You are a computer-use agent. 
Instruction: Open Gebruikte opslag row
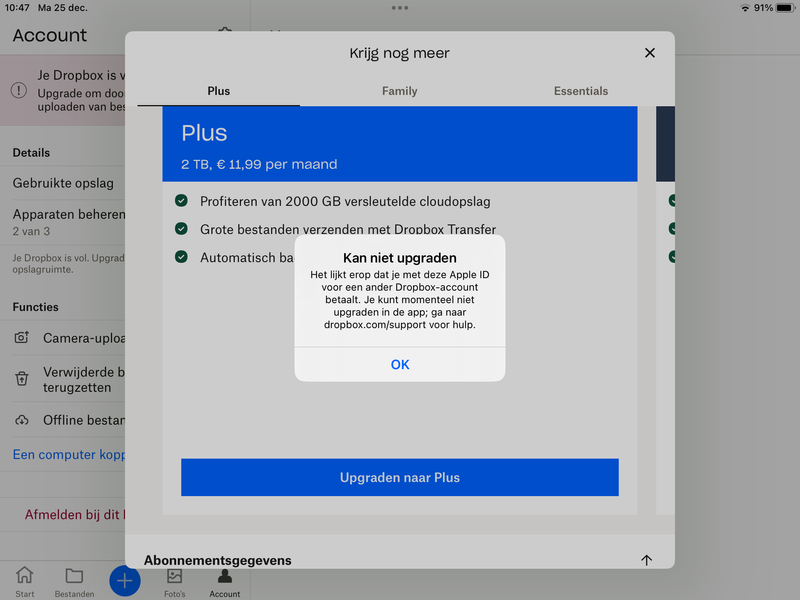62,183
